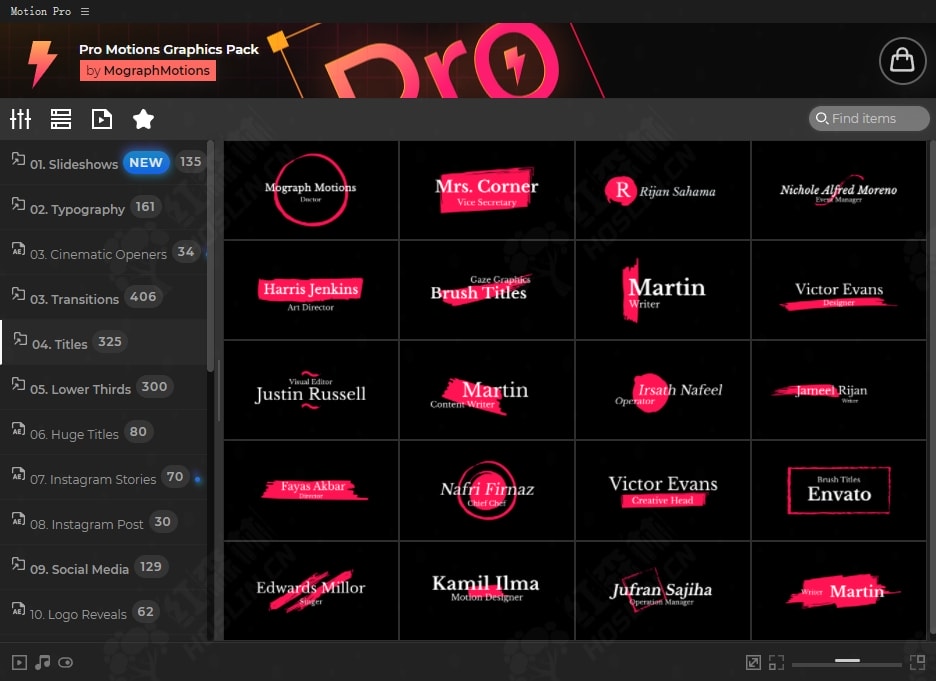Open the 02. Typography category

104,207
